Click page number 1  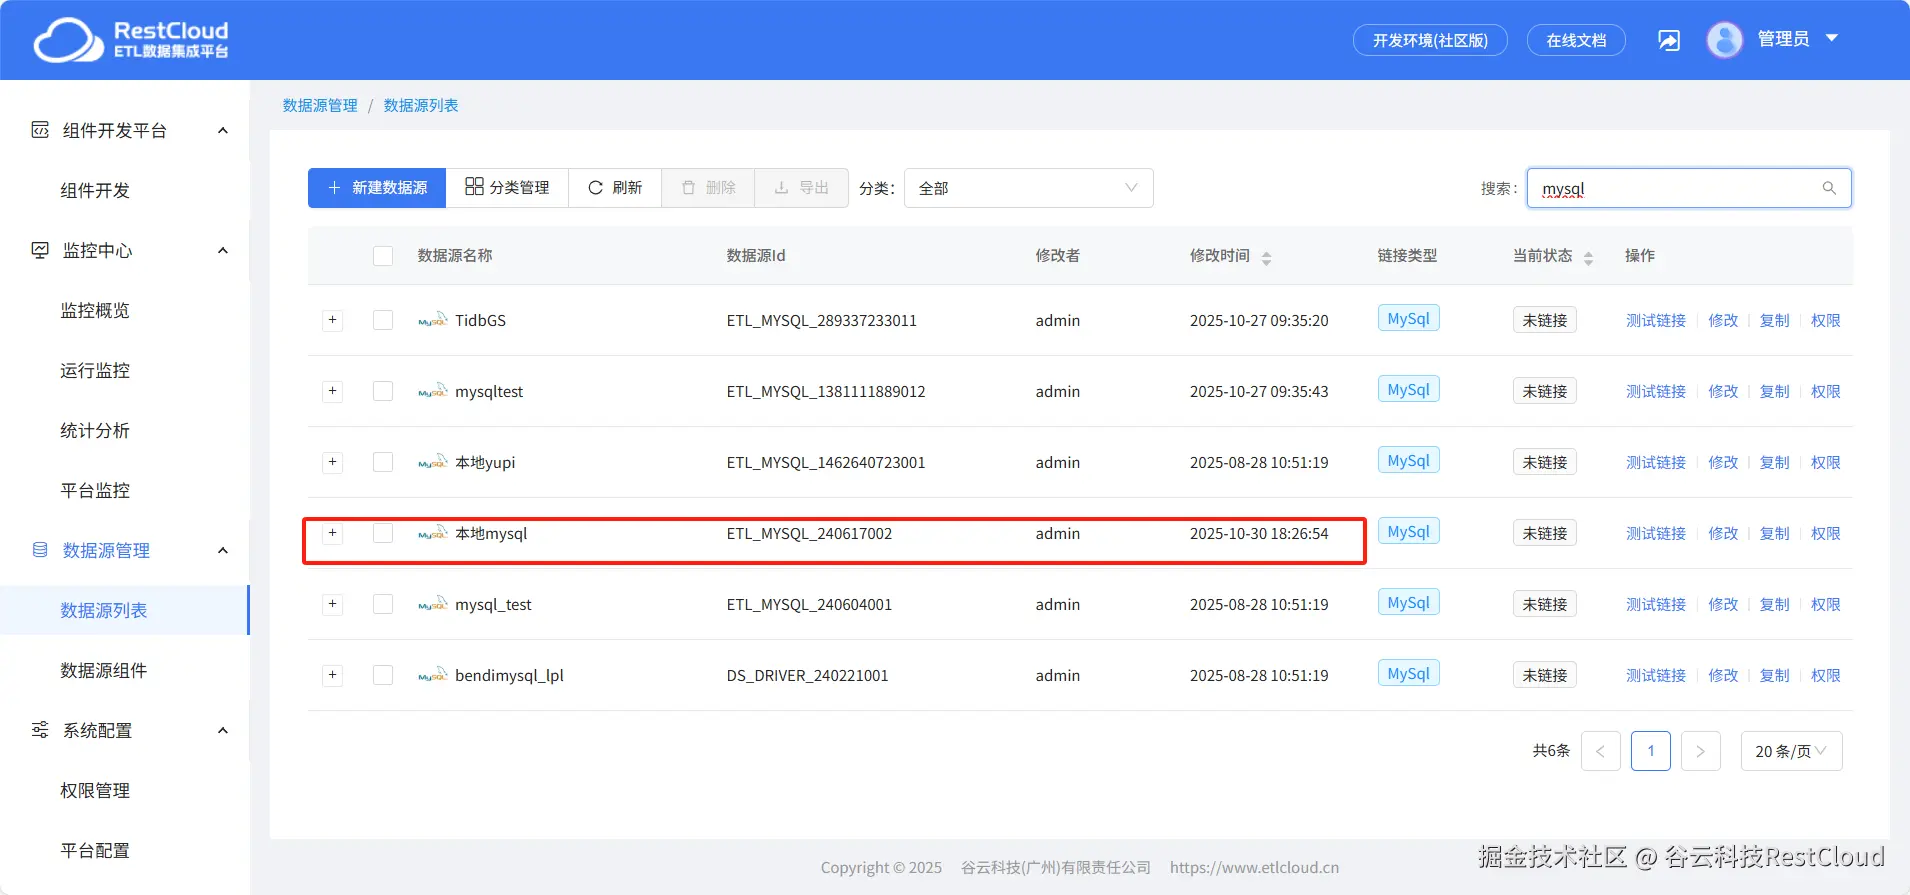click(1651, 751)
